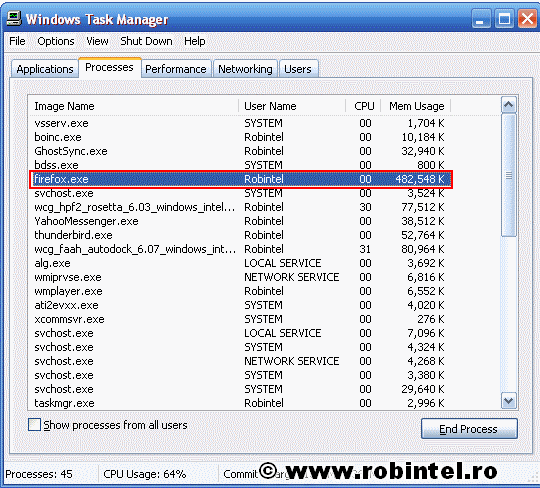This screenshot has height=488, width=540.
Task: Maximize the Task Manager window
Action: 504,19
